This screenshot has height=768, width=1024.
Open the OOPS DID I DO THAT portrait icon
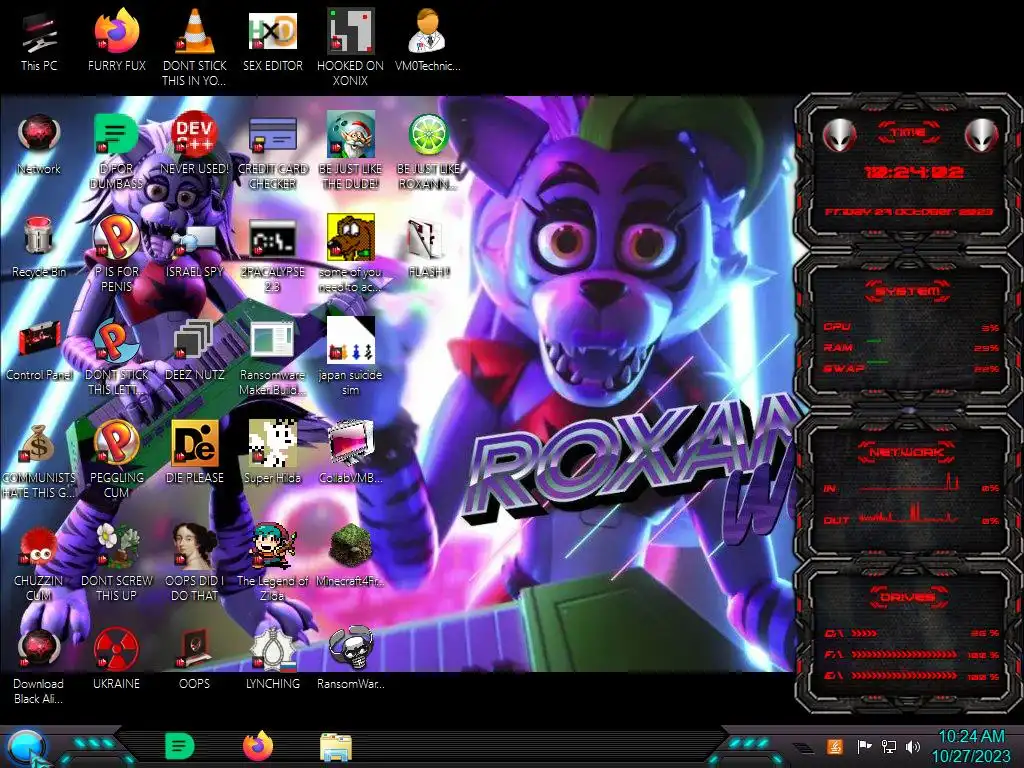tap(195, 563)
